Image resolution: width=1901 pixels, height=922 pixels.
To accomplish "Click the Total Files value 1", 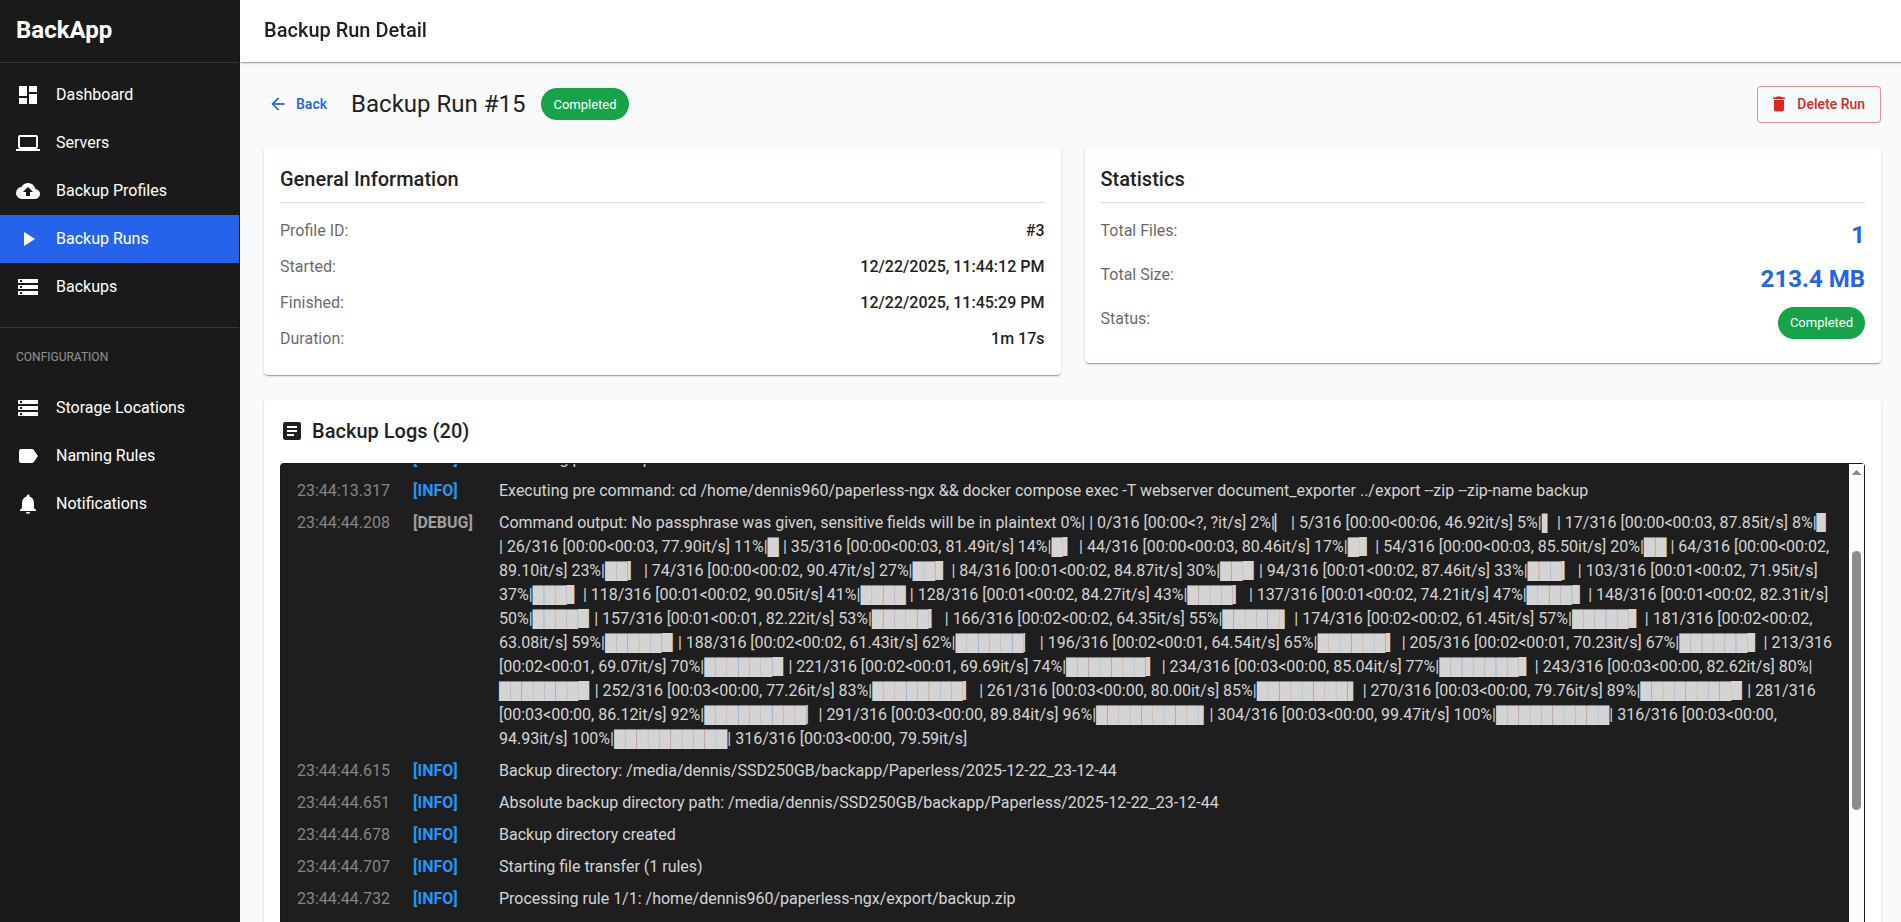I will (1858, 235).
